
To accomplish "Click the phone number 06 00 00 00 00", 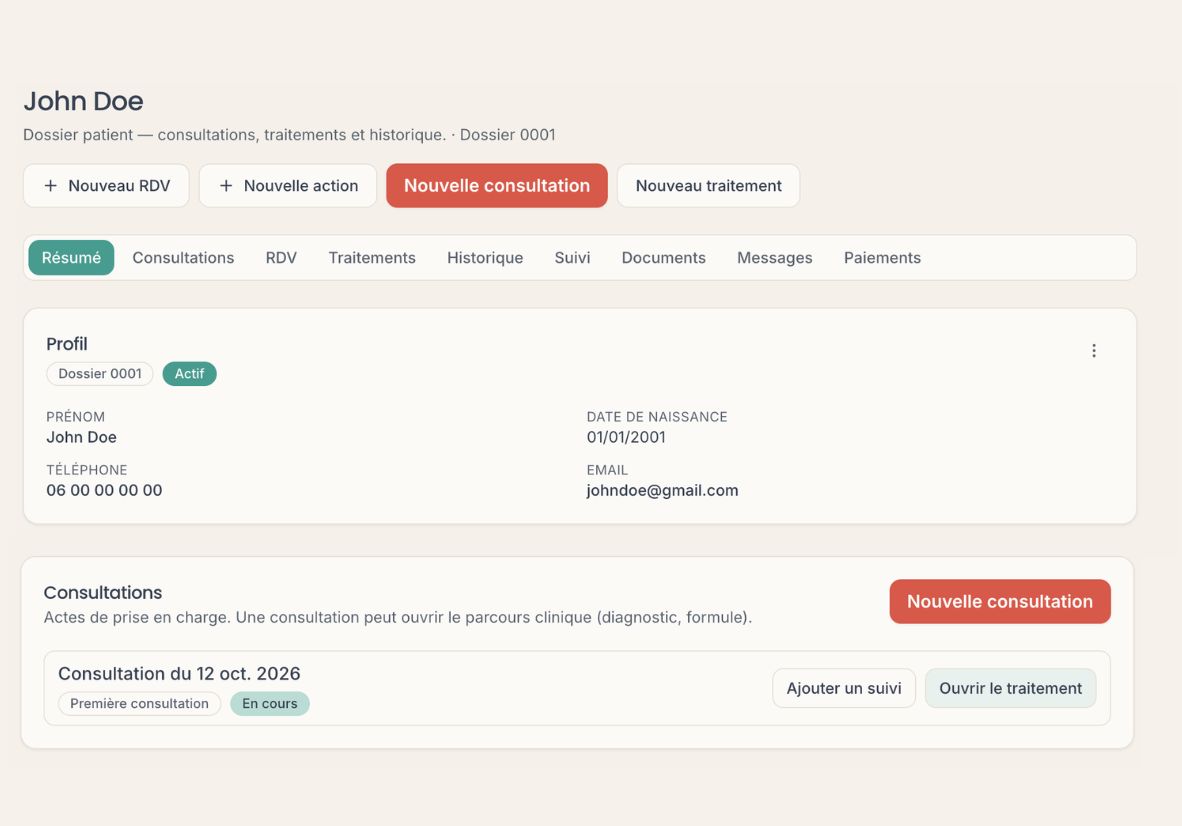I will tap(104, 490).
